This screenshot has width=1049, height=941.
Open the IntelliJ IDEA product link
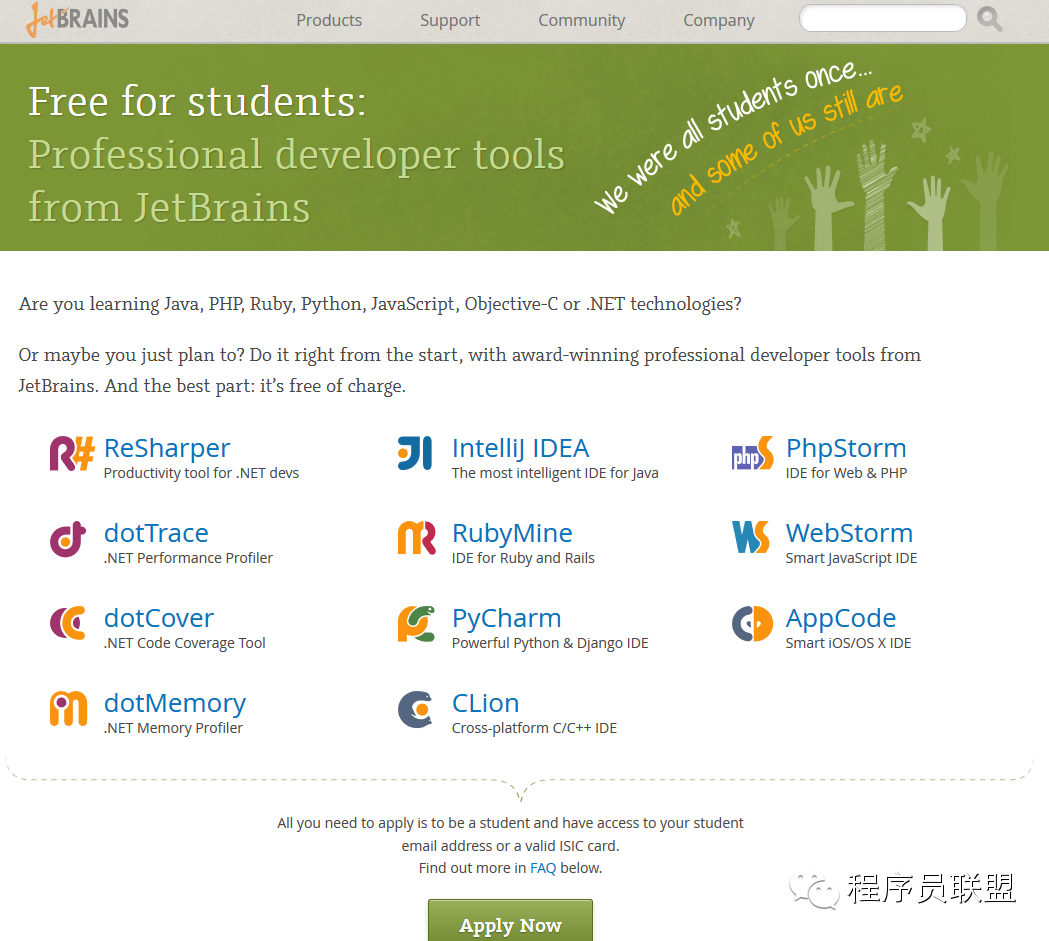coord(520,448)
